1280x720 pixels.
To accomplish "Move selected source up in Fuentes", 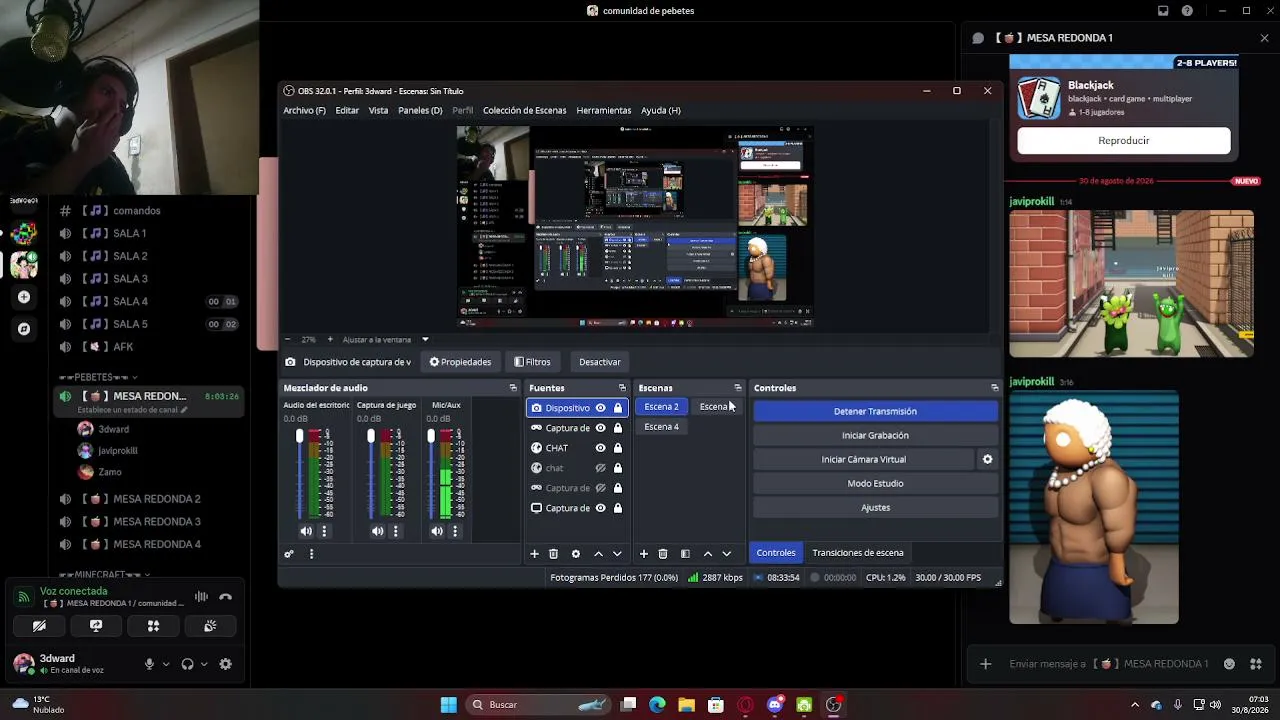I will (x=598, y=554).
